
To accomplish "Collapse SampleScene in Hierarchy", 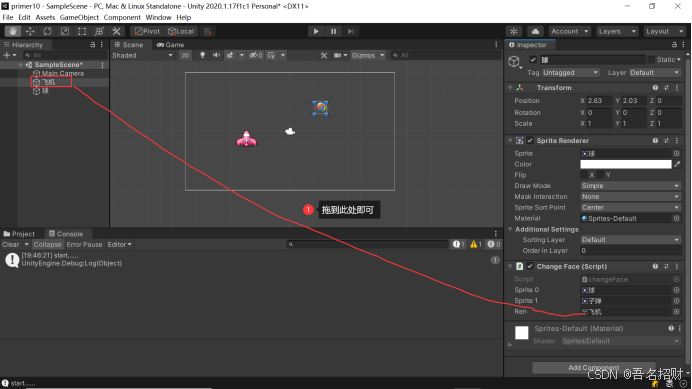I will coord(20,65).
